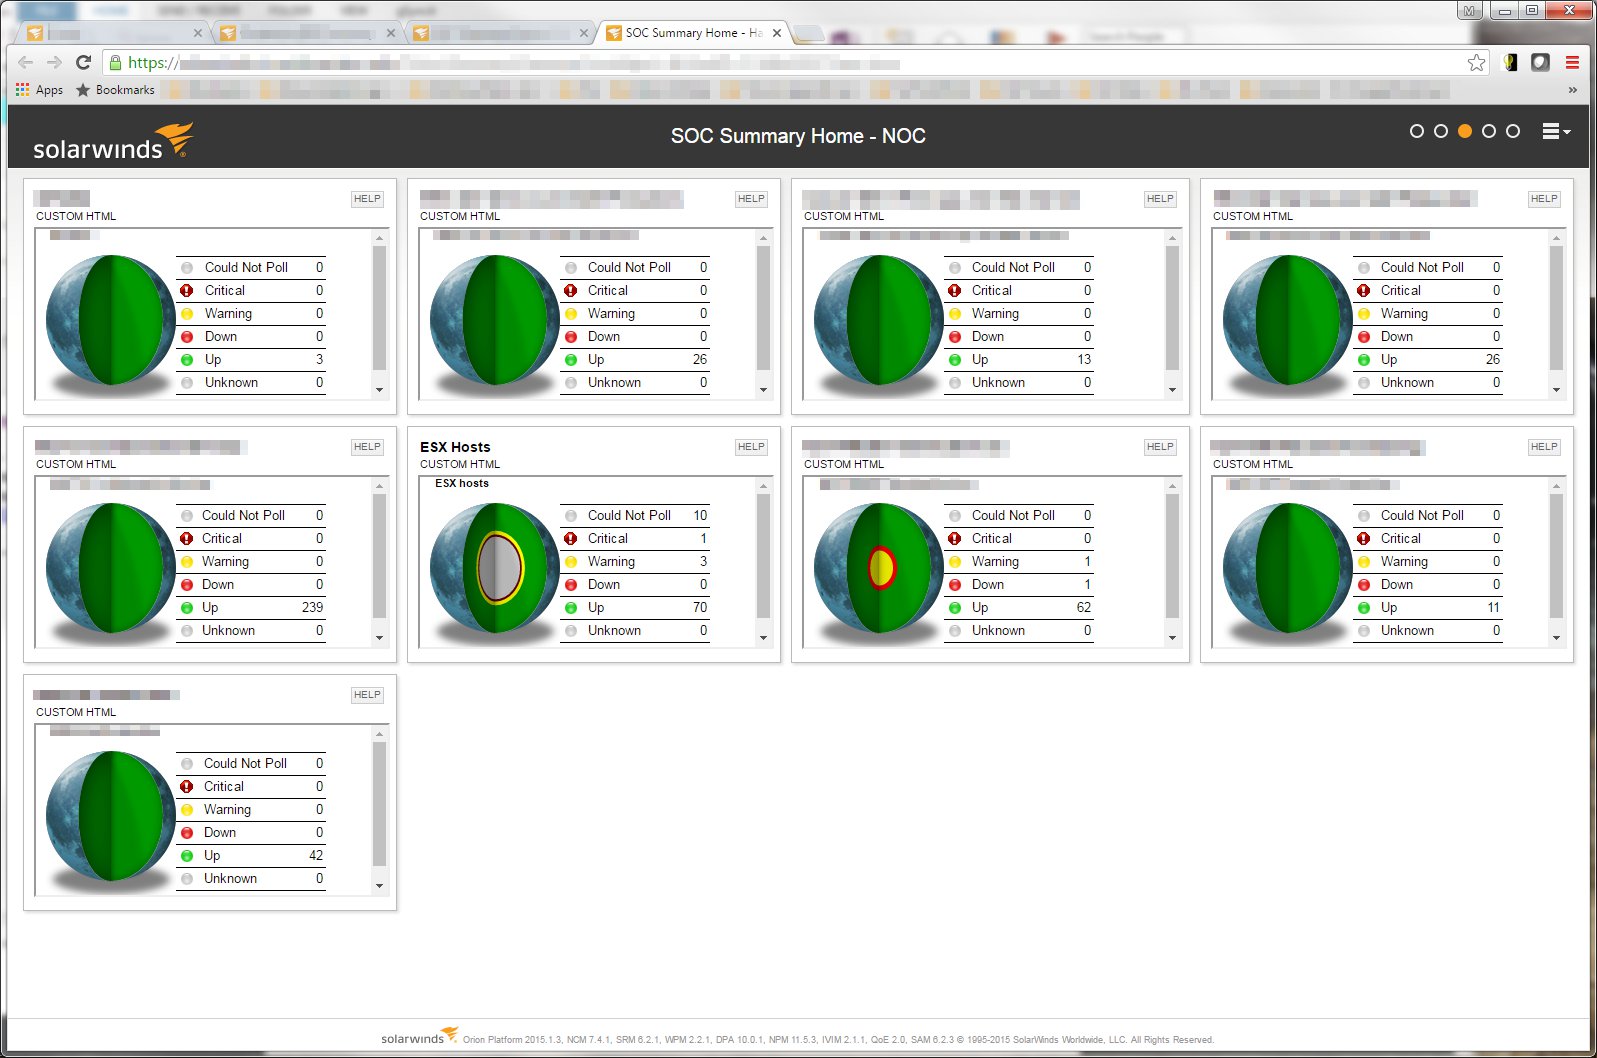Screen dimensions: 1597x1058
Task: Click the Unknown label in the 11 Up widget
Action: click(x=1407, y=631)
